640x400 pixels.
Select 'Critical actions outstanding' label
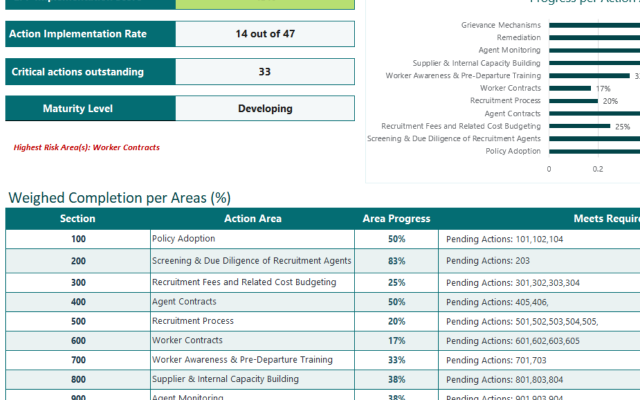click(x=90, y=72)
